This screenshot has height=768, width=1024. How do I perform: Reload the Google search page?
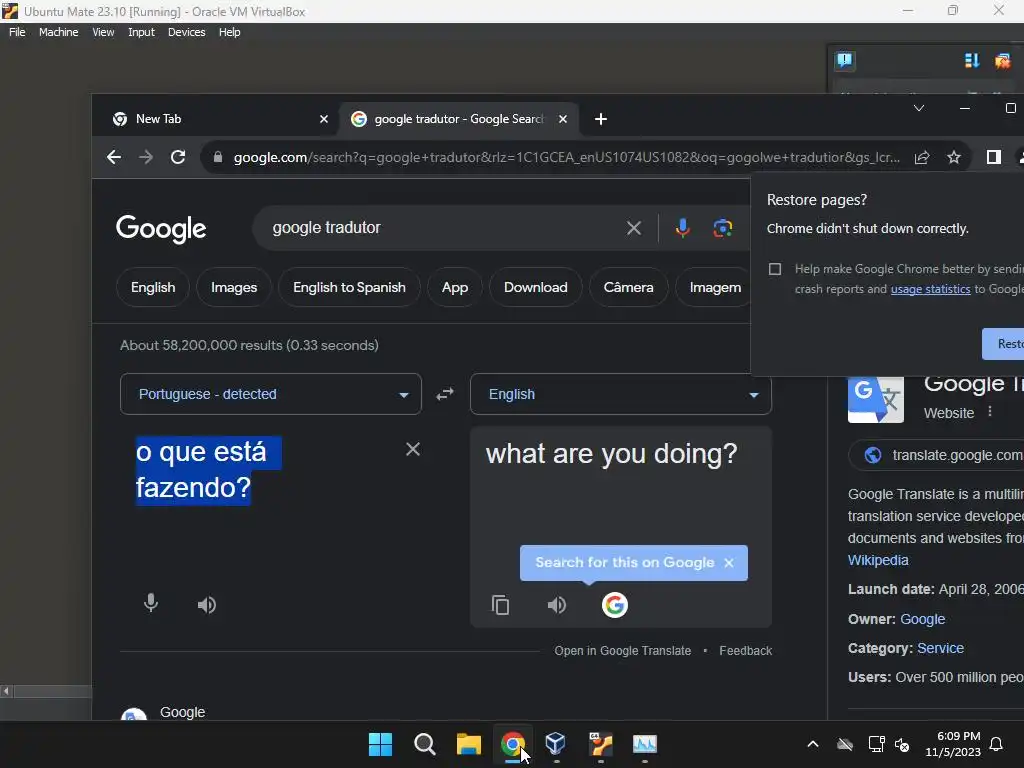tap(178, 157)
